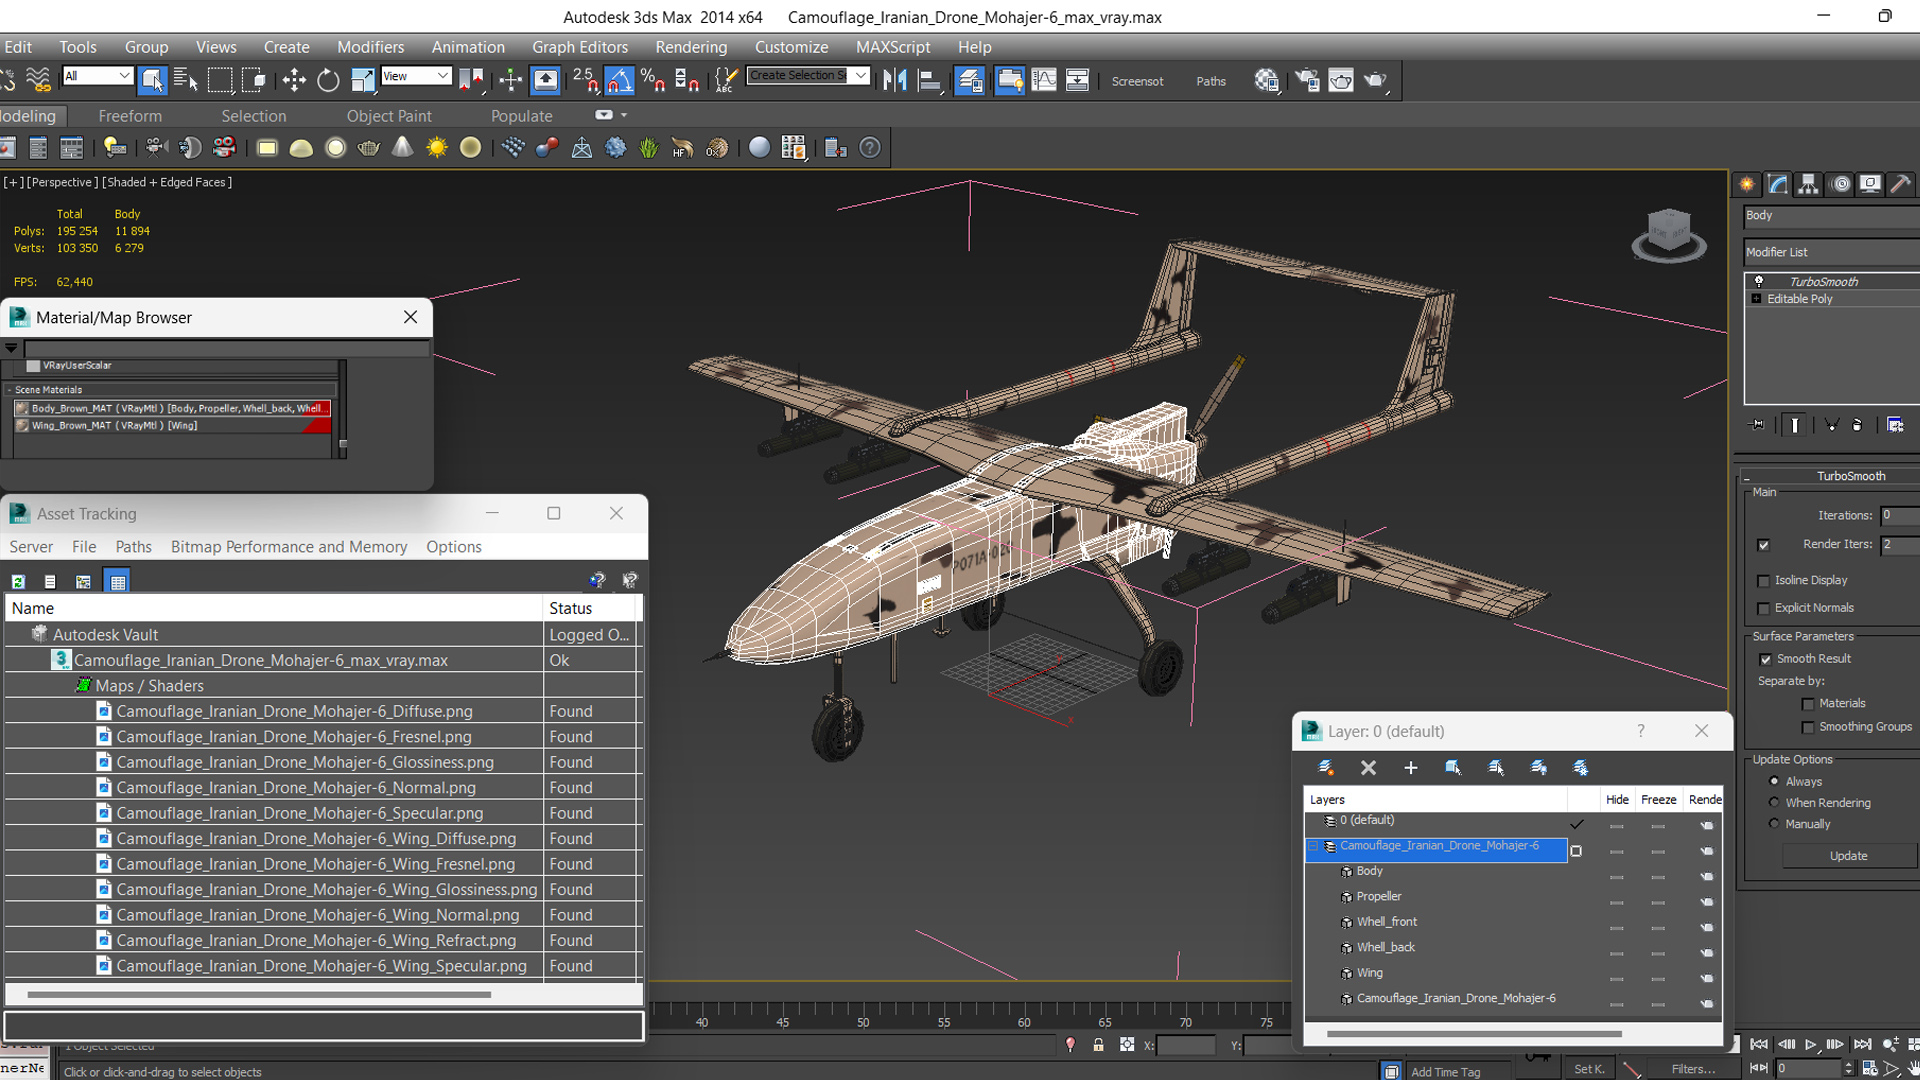Click the TurboSmooth Update button
The image size is (1920, 1080).
[1848, 856]
